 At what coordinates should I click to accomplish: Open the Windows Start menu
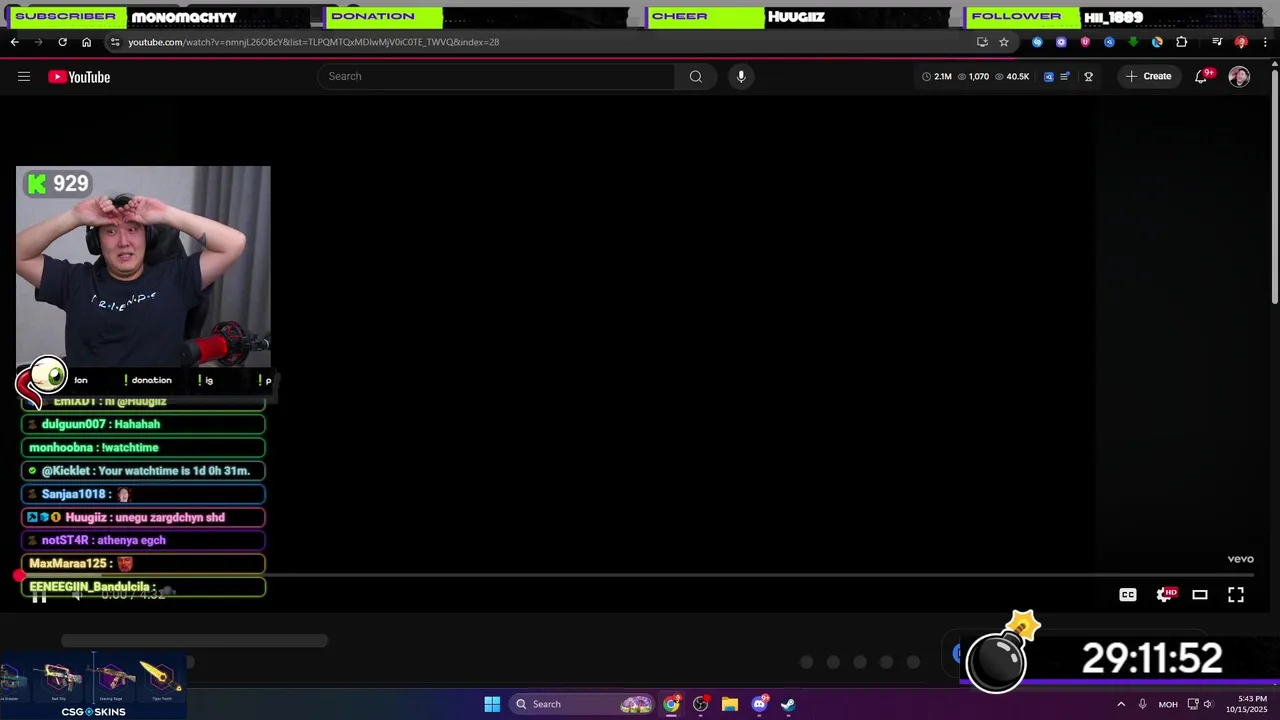[x=492, y=704]
